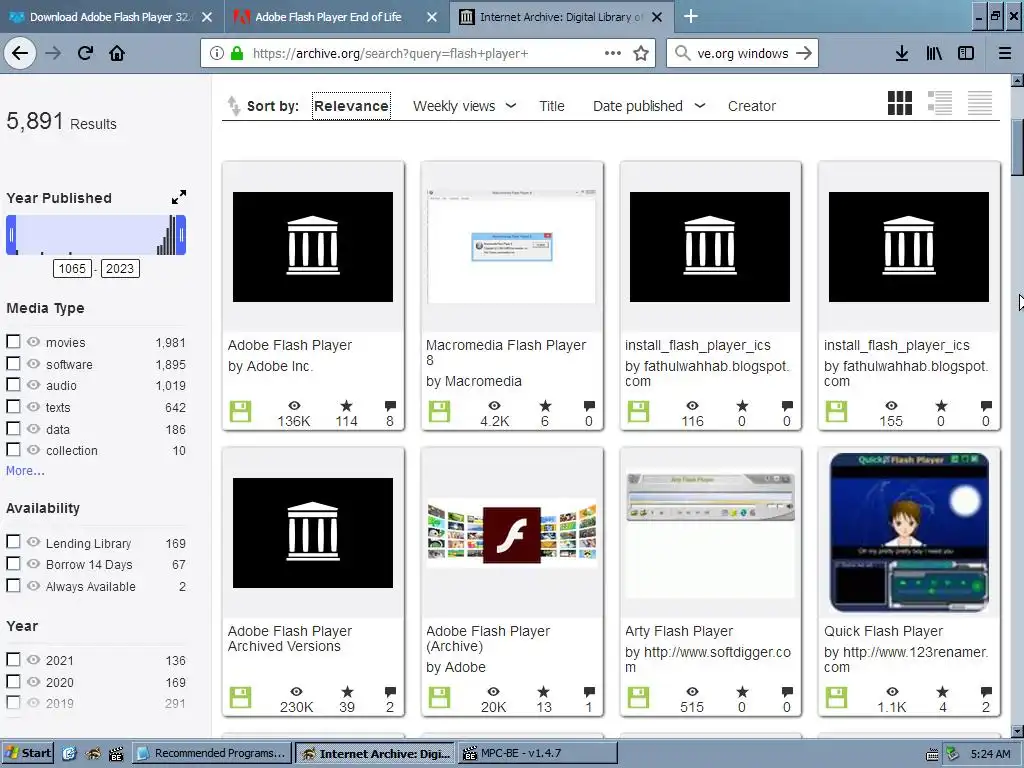Open MPC-BE v1.4.7 from the taskbar

point(538,753)
